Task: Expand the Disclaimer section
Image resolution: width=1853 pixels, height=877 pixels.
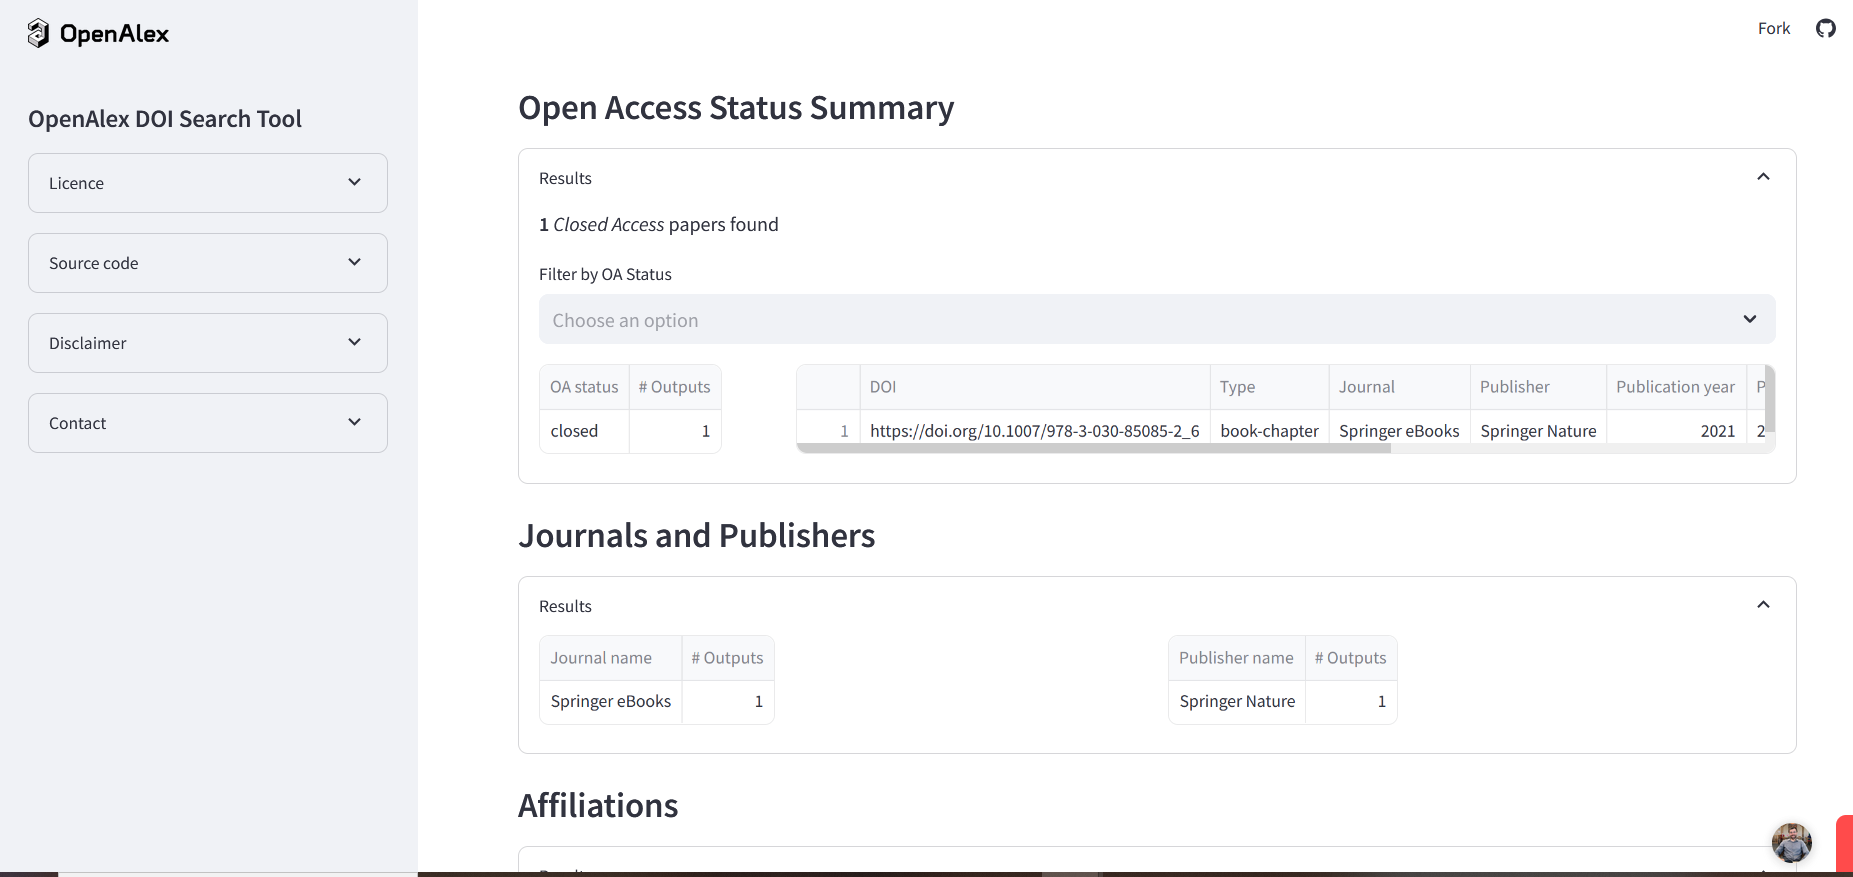Action: [x=208, y=343]
